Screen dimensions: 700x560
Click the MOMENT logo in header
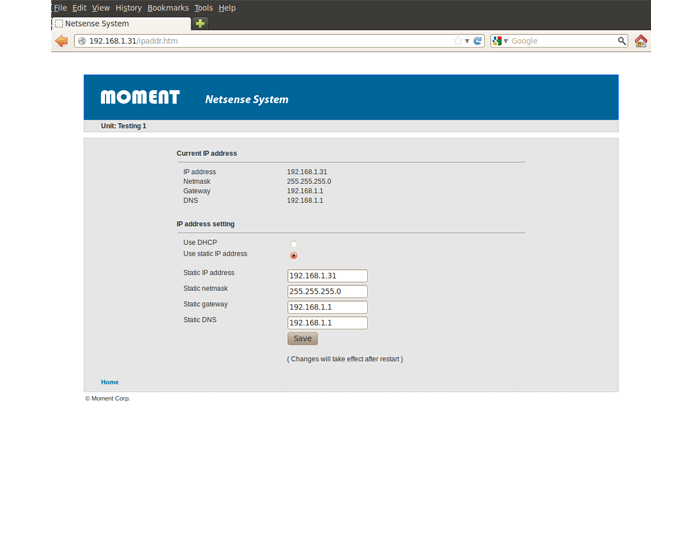click(x=140, y=98)
